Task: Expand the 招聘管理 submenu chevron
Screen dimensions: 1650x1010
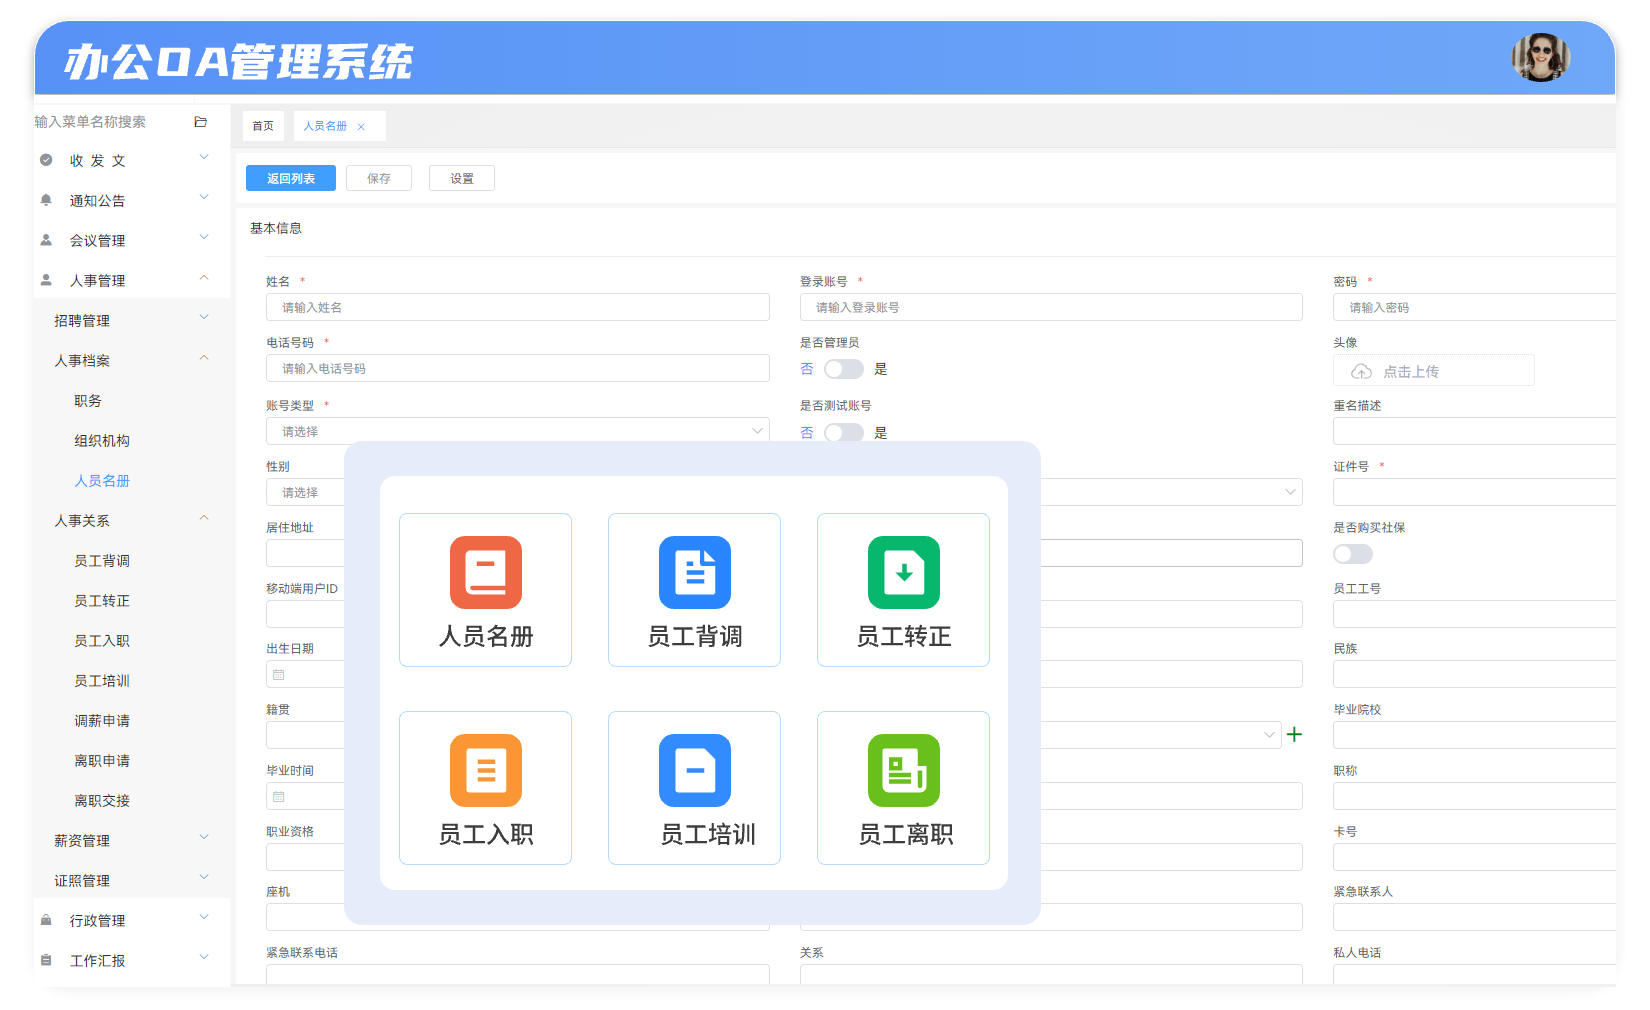Action: [204, 317]
